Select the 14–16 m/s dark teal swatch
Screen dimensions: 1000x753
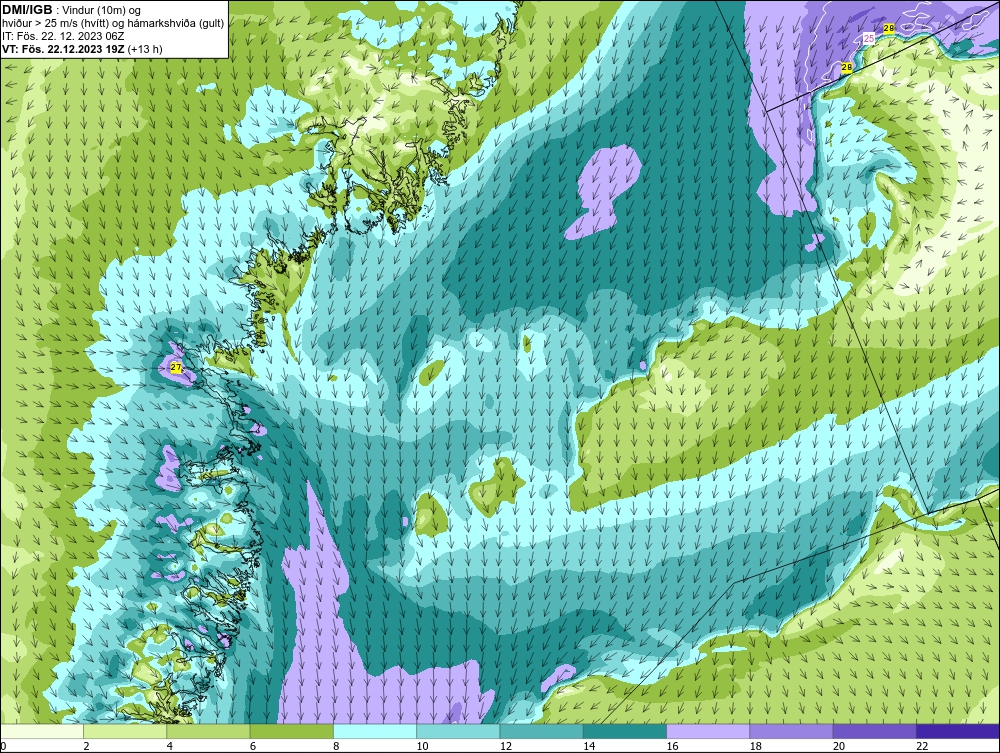click(625, 731)
